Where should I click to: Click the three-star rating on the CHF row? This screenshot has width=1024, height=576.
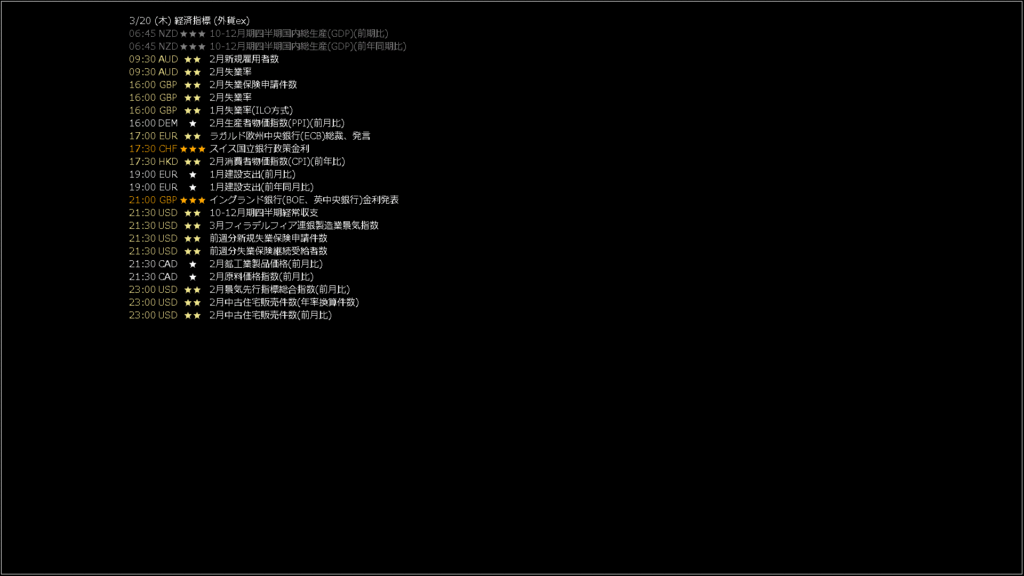(x=193, y=149)
